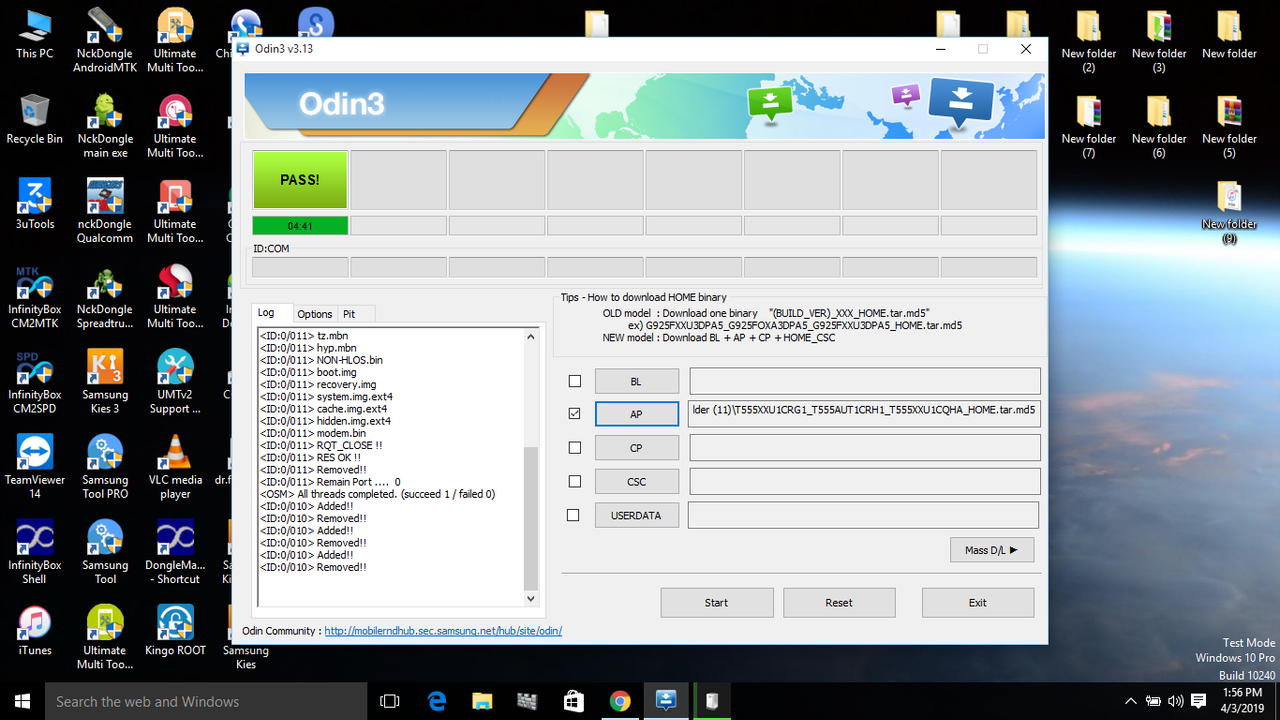
Task: Show hidden system tray icons
Action: 1130,701
